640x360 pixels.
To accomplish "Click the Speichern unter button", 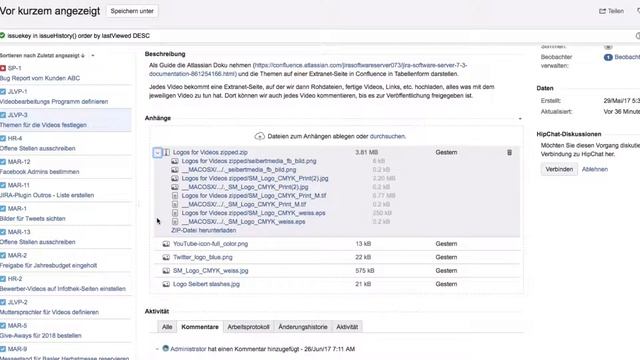I will pos(132,11).
